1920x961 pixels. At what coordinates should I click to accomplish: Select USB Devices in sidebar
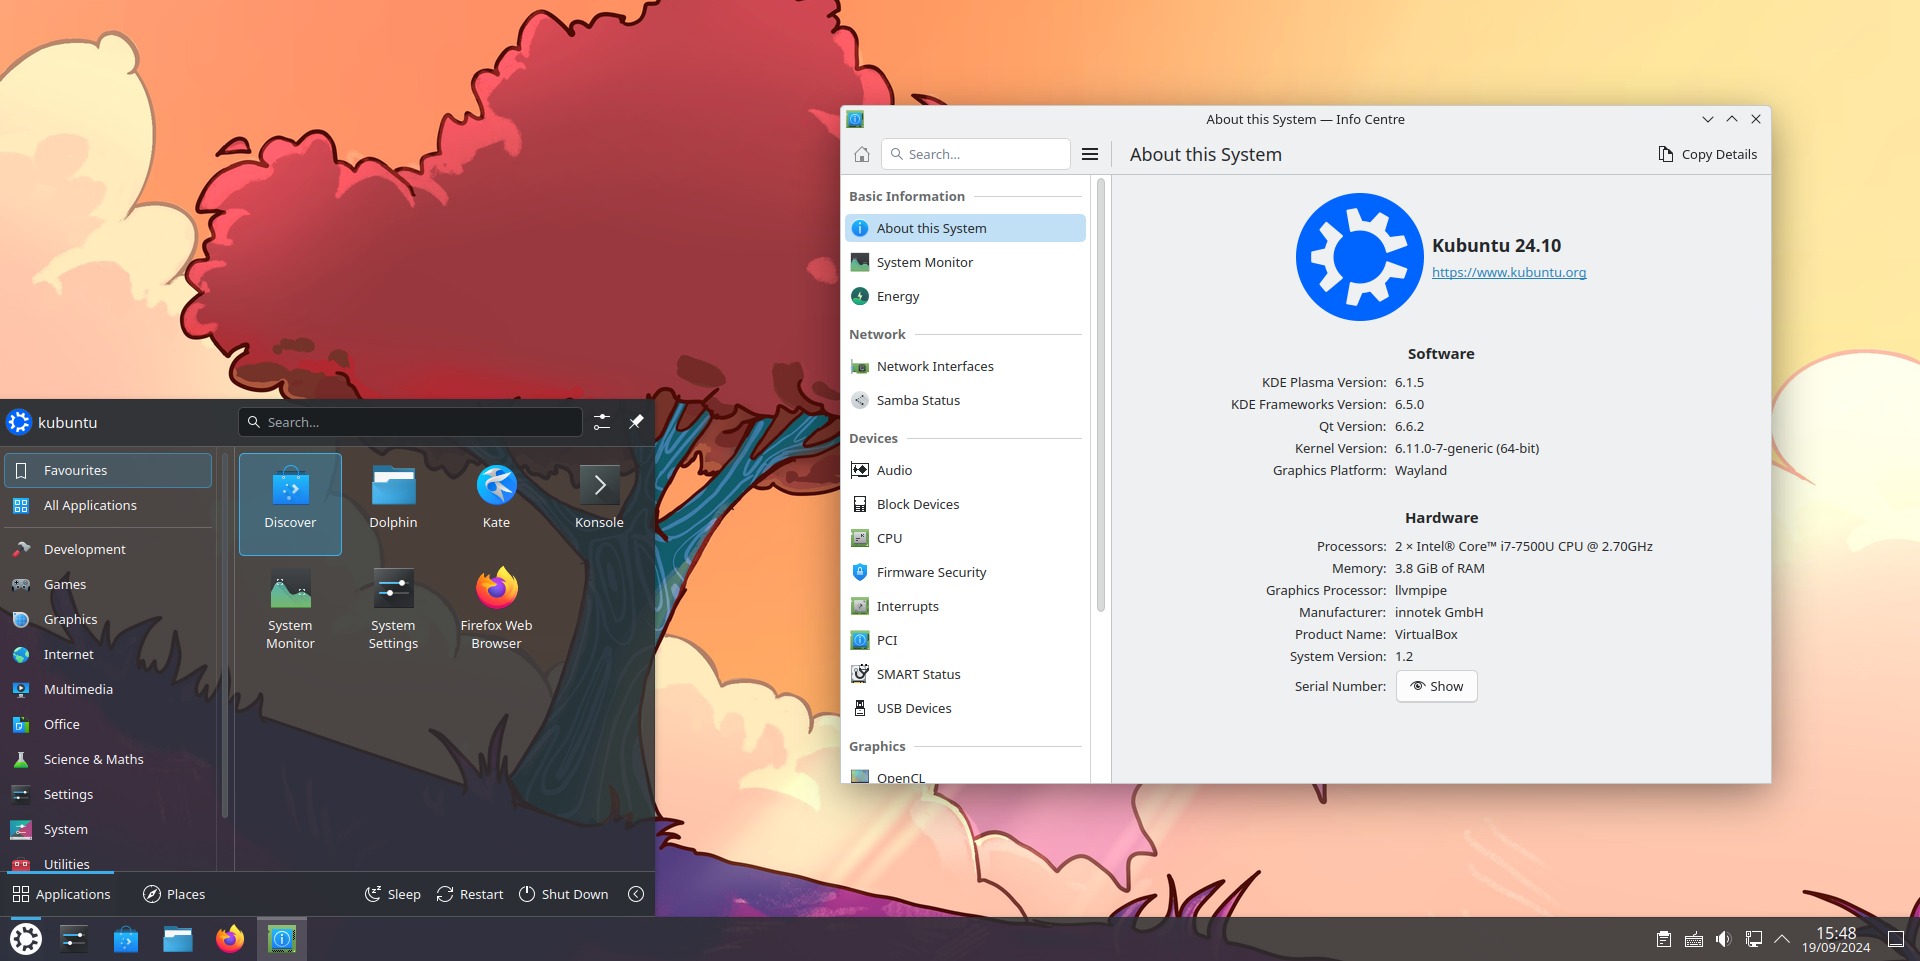[965, 708]
